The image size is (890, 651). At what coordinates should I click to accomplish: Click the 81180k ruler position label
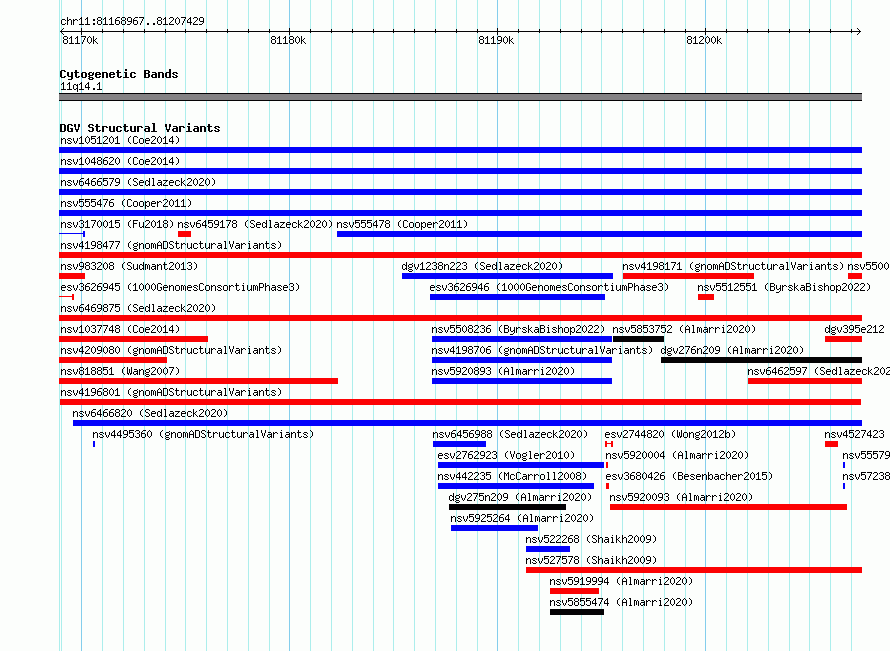pos(288,40)
